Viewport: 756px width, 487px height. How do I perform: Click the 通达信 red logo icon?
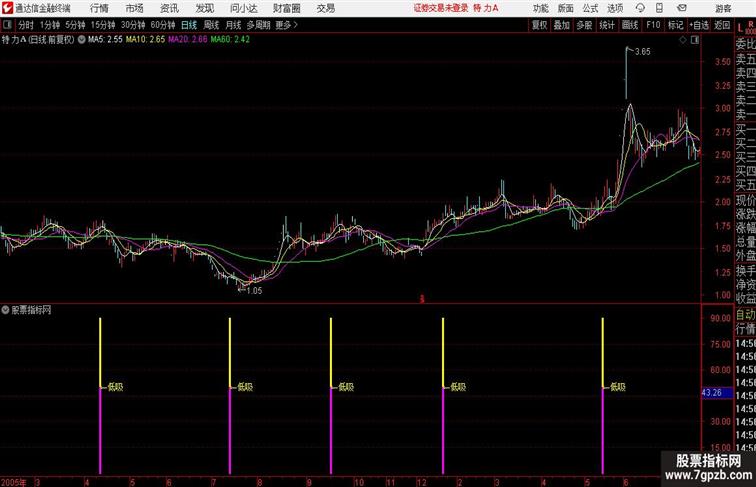coord(7,8)
